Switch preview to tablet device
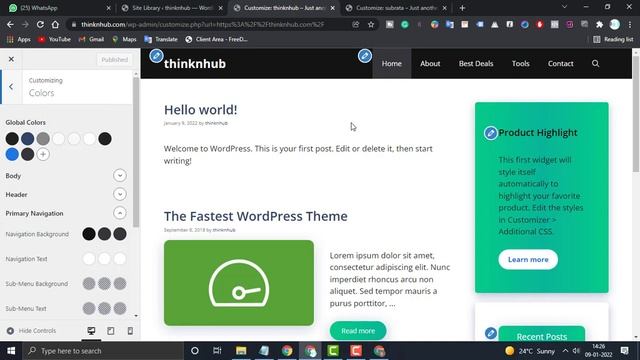The width and height of the screenshot is (640, 360). (111, 331)
